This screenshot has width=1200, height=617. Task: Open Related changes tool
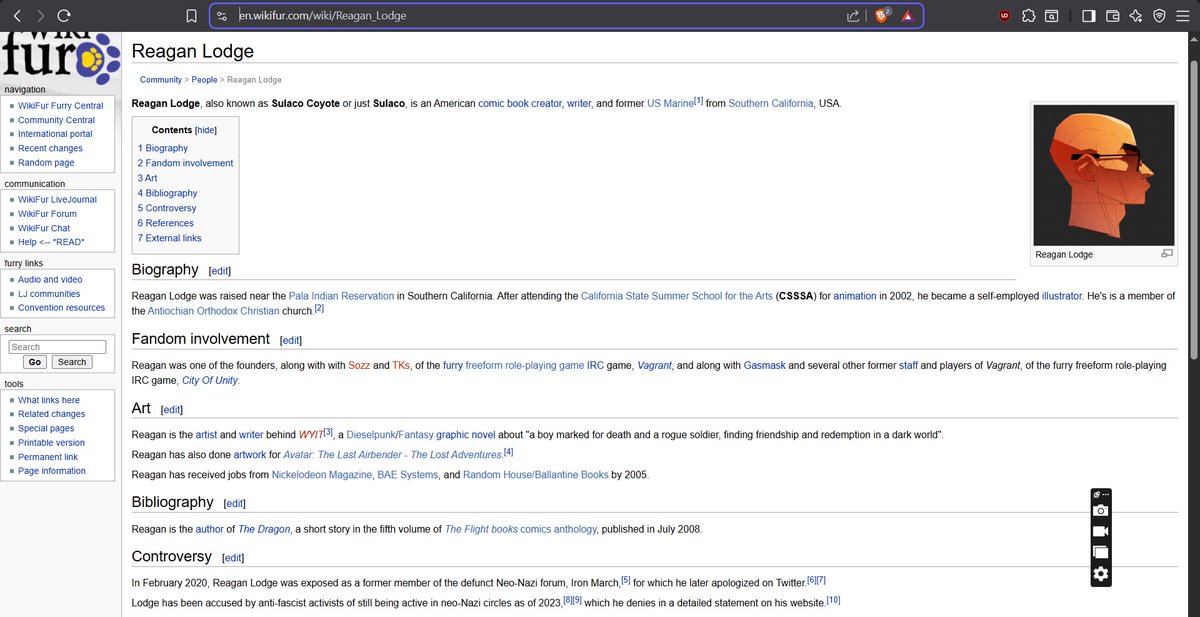tap(52, 414)
